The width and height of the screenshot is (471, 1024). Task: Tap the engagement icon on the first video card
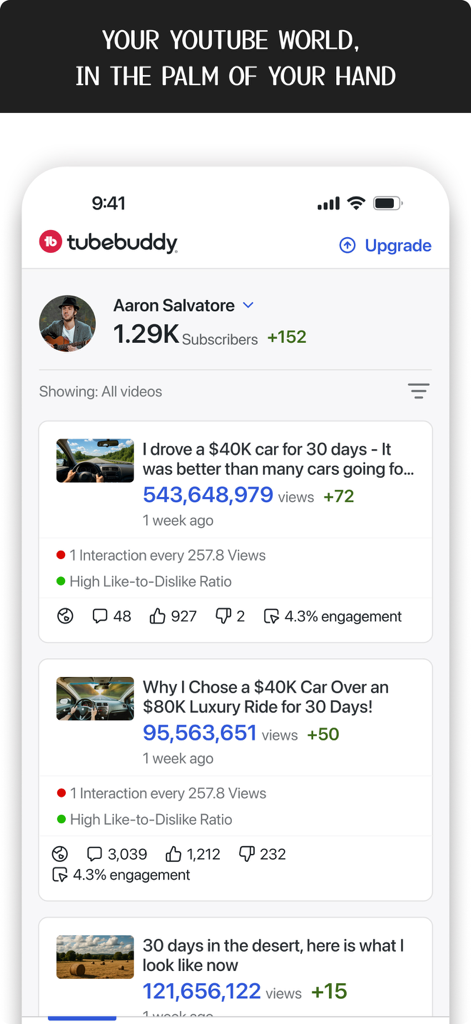coord(271,616)
